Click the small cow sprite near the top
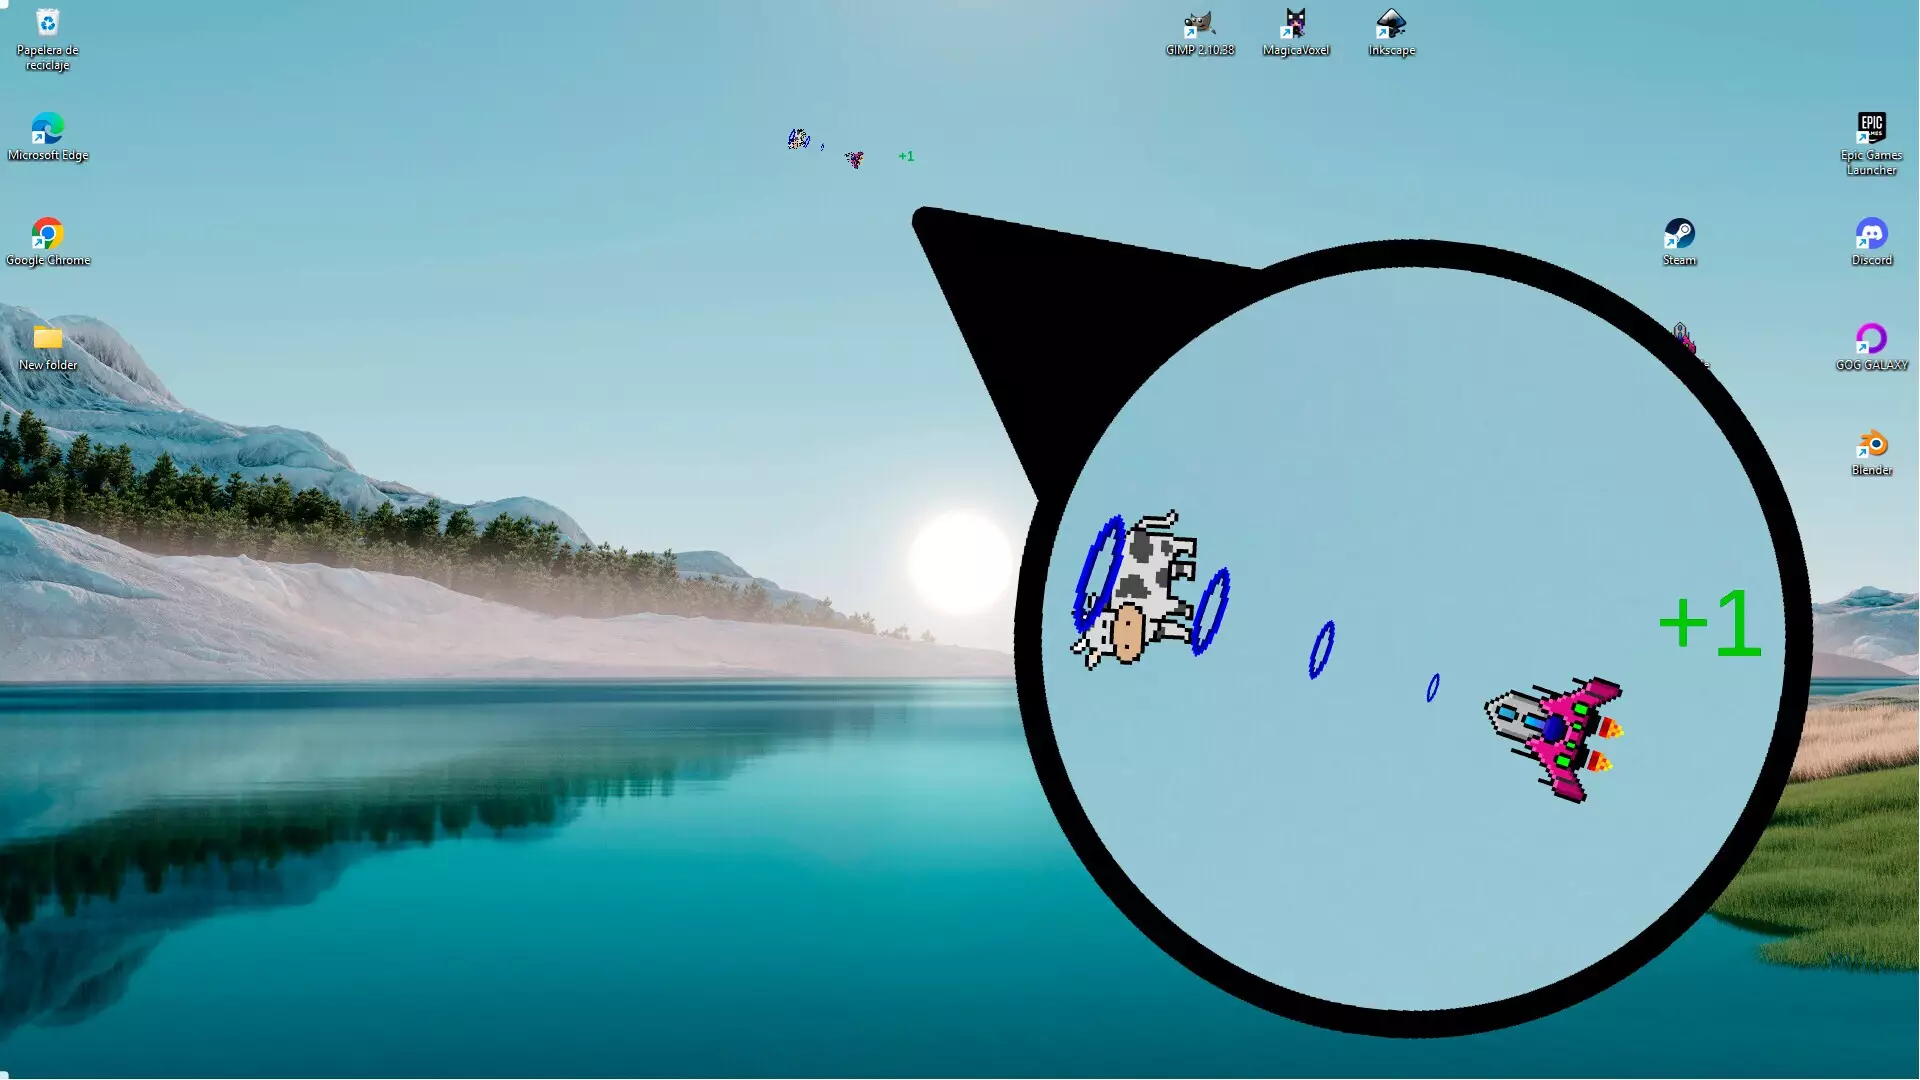 tap(798, 139)
